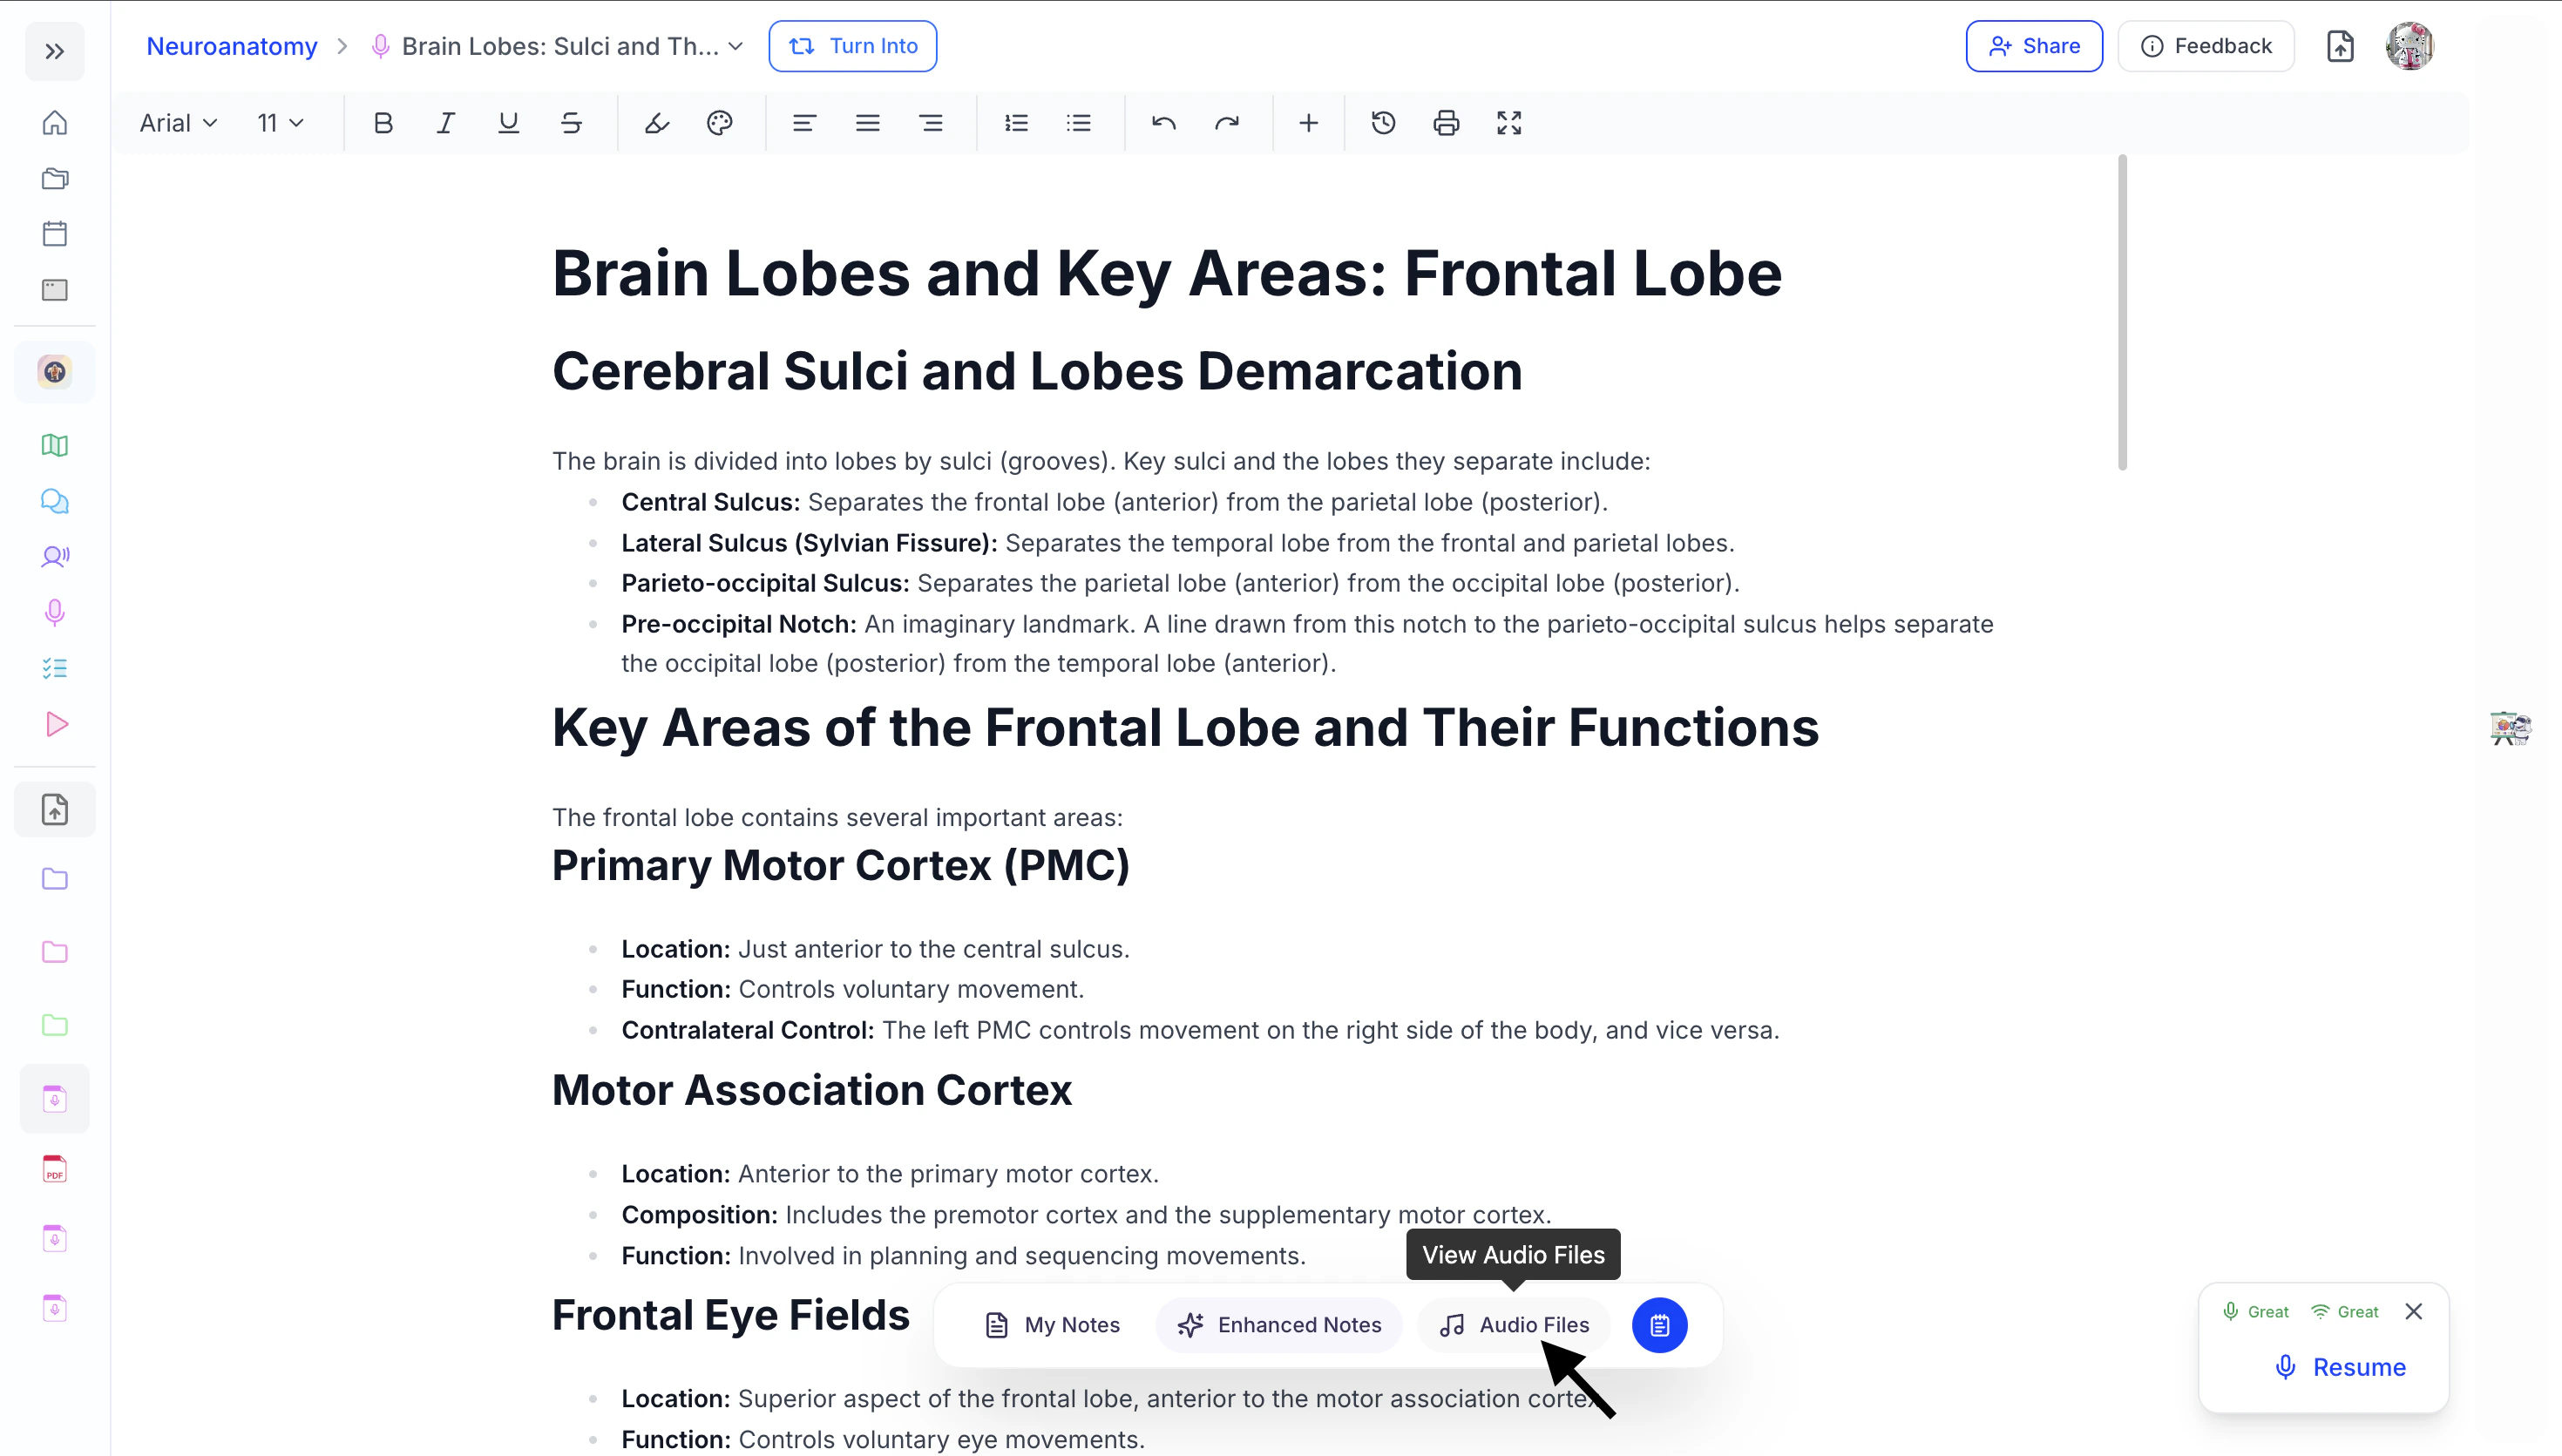The image size is (2562, 1456).
Task: Open the text color palette
Action: (719, 123)
